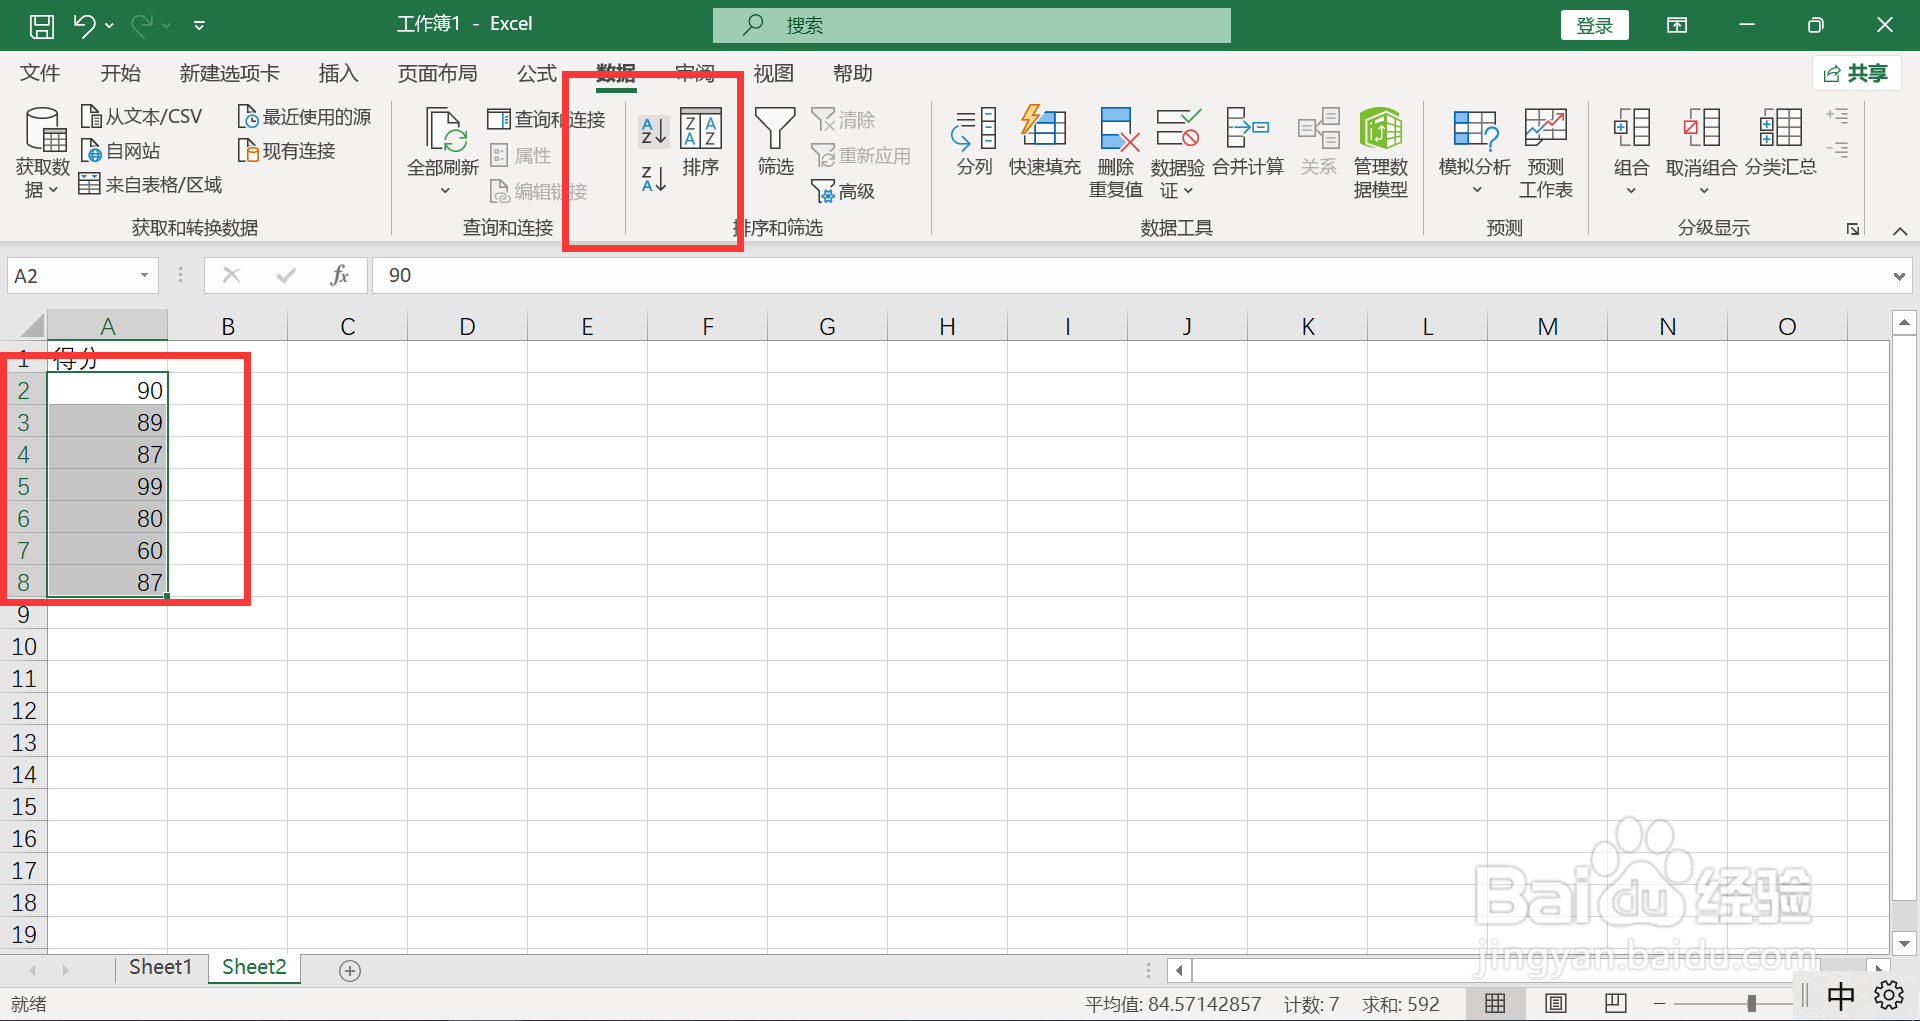
Task: Click From Table/Range (来自表格/区域)
Action: (150, 185)
